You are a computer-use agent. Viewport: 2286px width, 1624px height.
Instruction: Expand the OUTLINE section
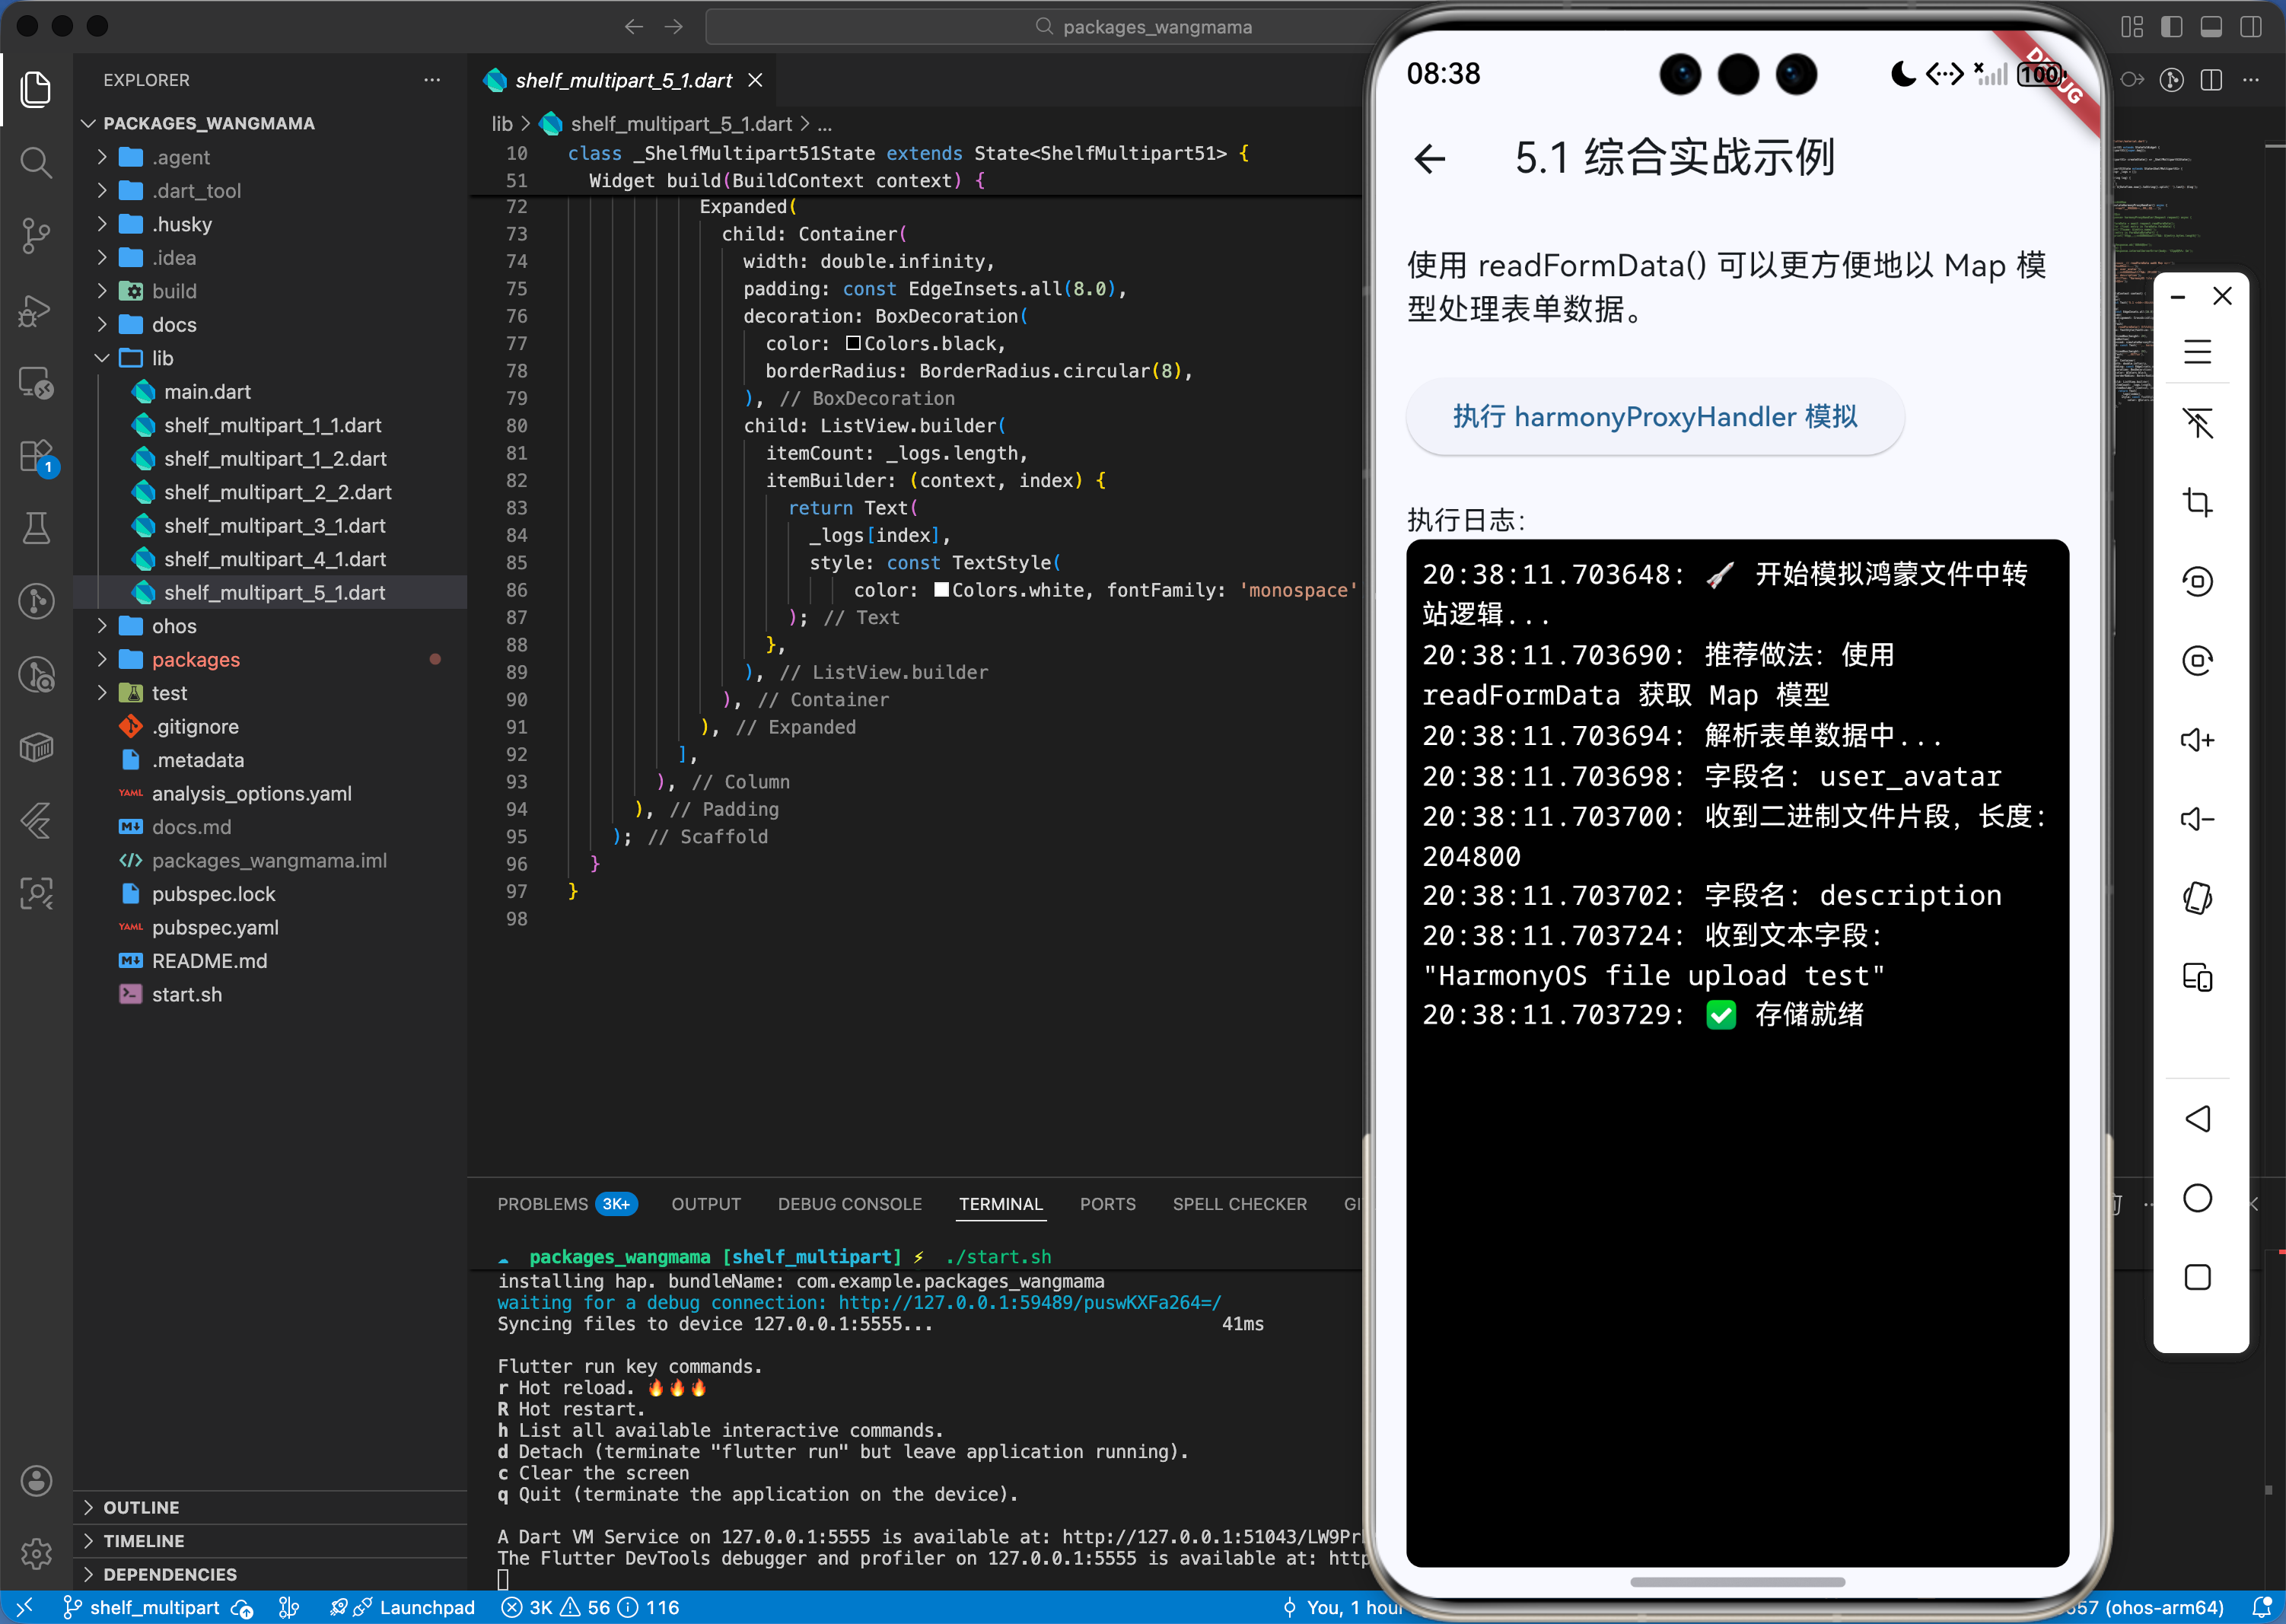coord(141,1507)
